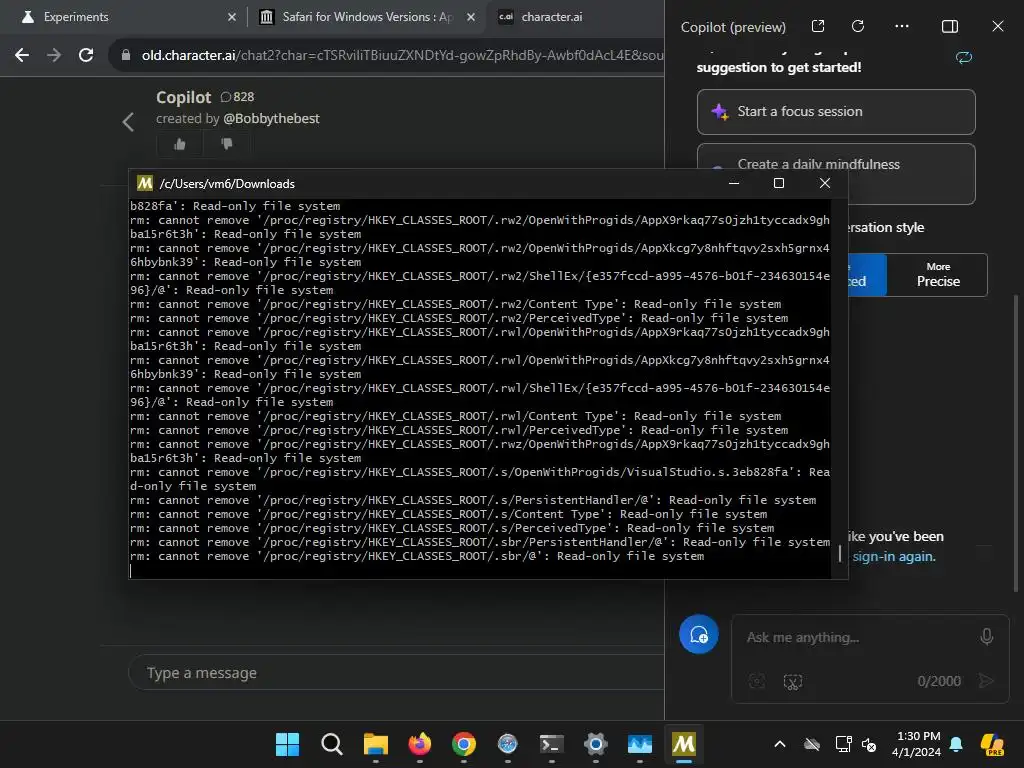
Task: Toggle the Copilot side-by-side pane layout icon
Action: [x=950, y=26]
